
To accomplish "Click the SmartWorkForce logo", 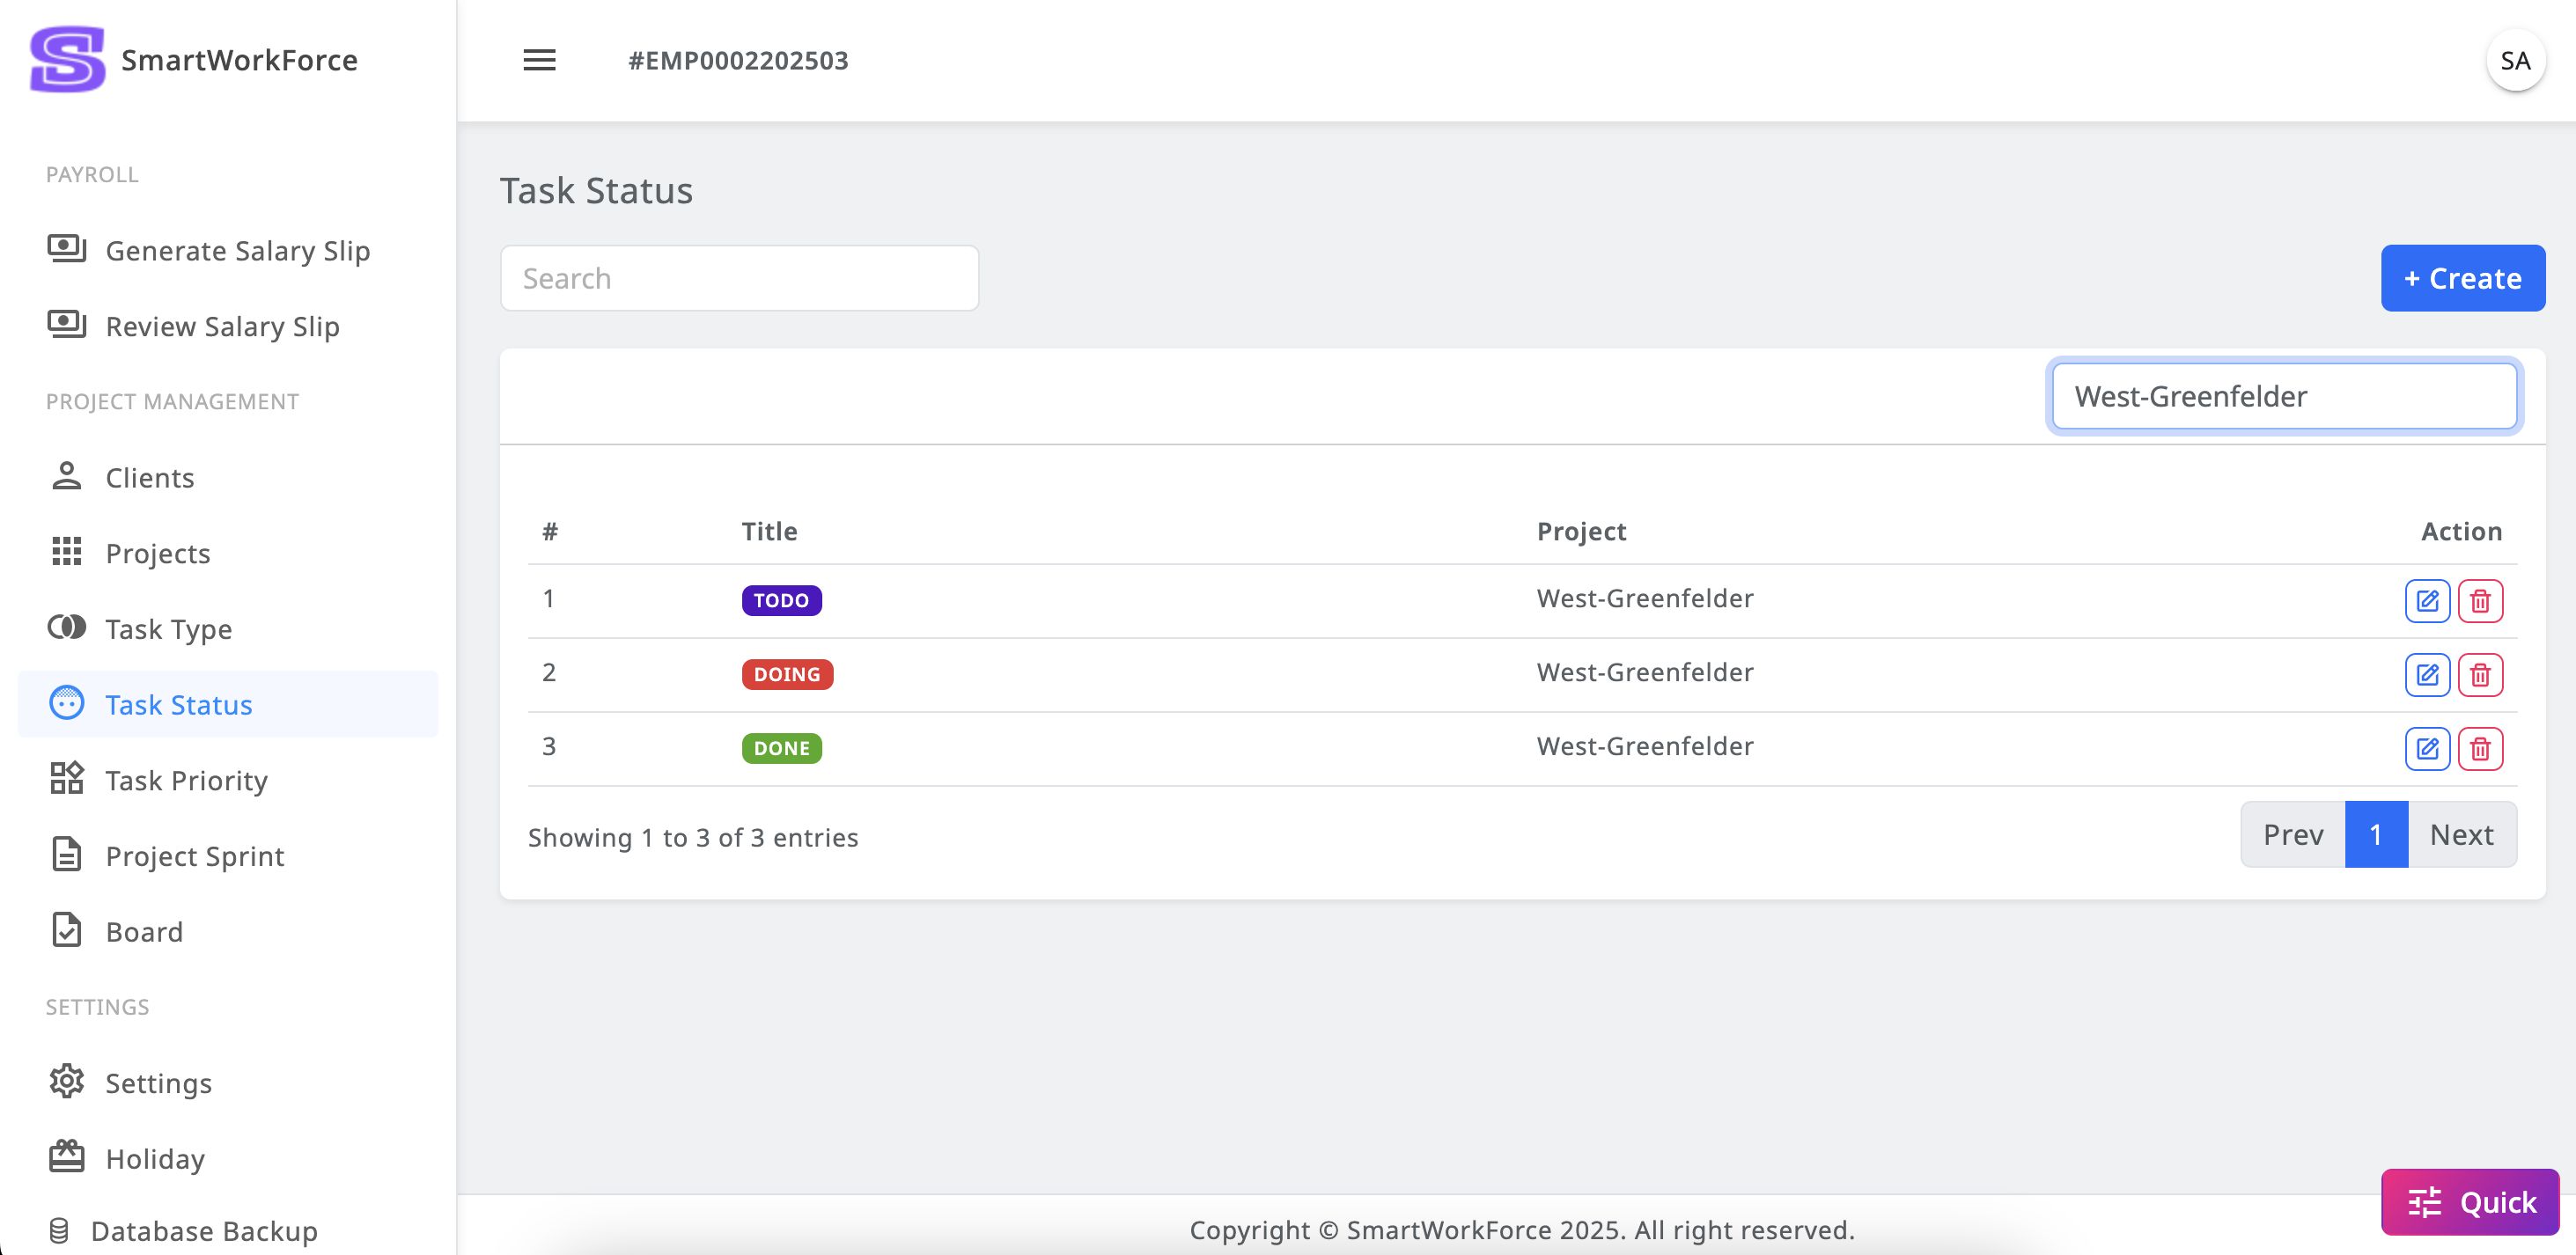I will [68, 60].
